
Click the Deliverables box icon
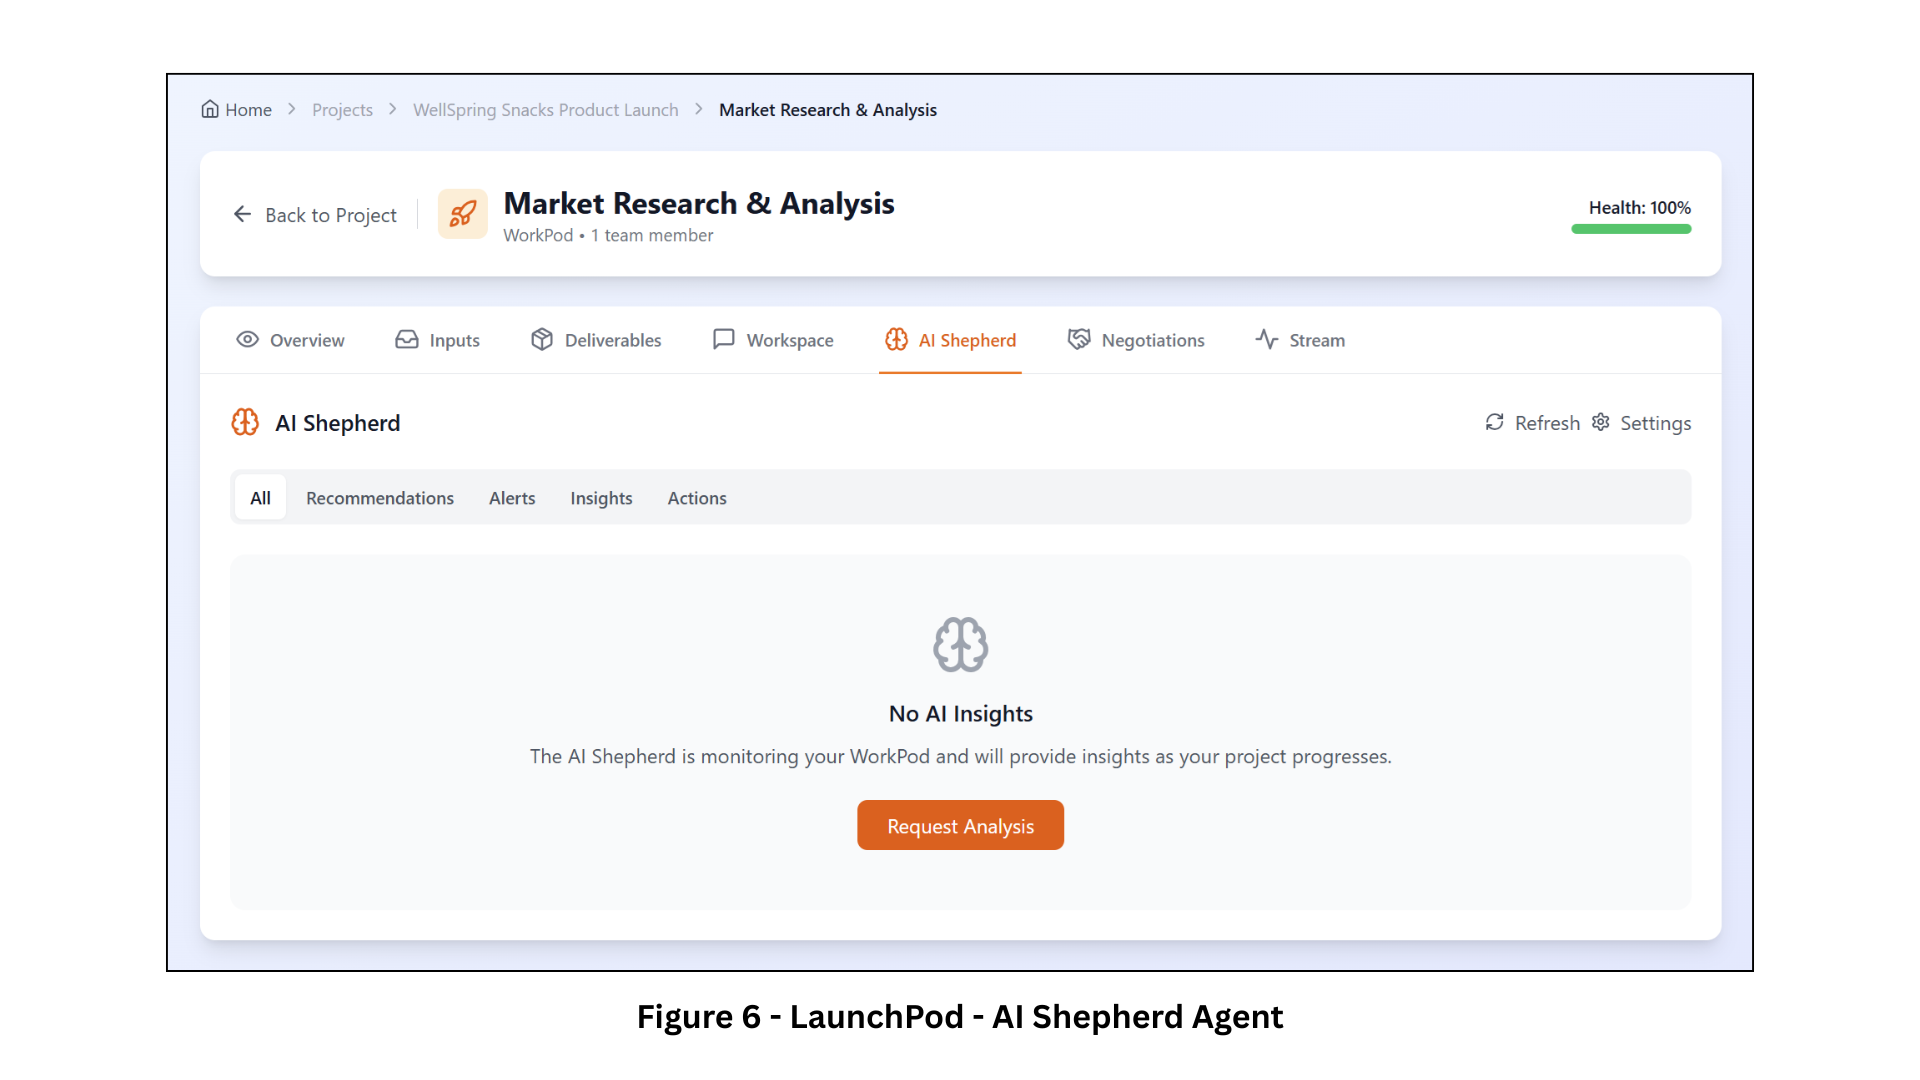tap(541, 340)
